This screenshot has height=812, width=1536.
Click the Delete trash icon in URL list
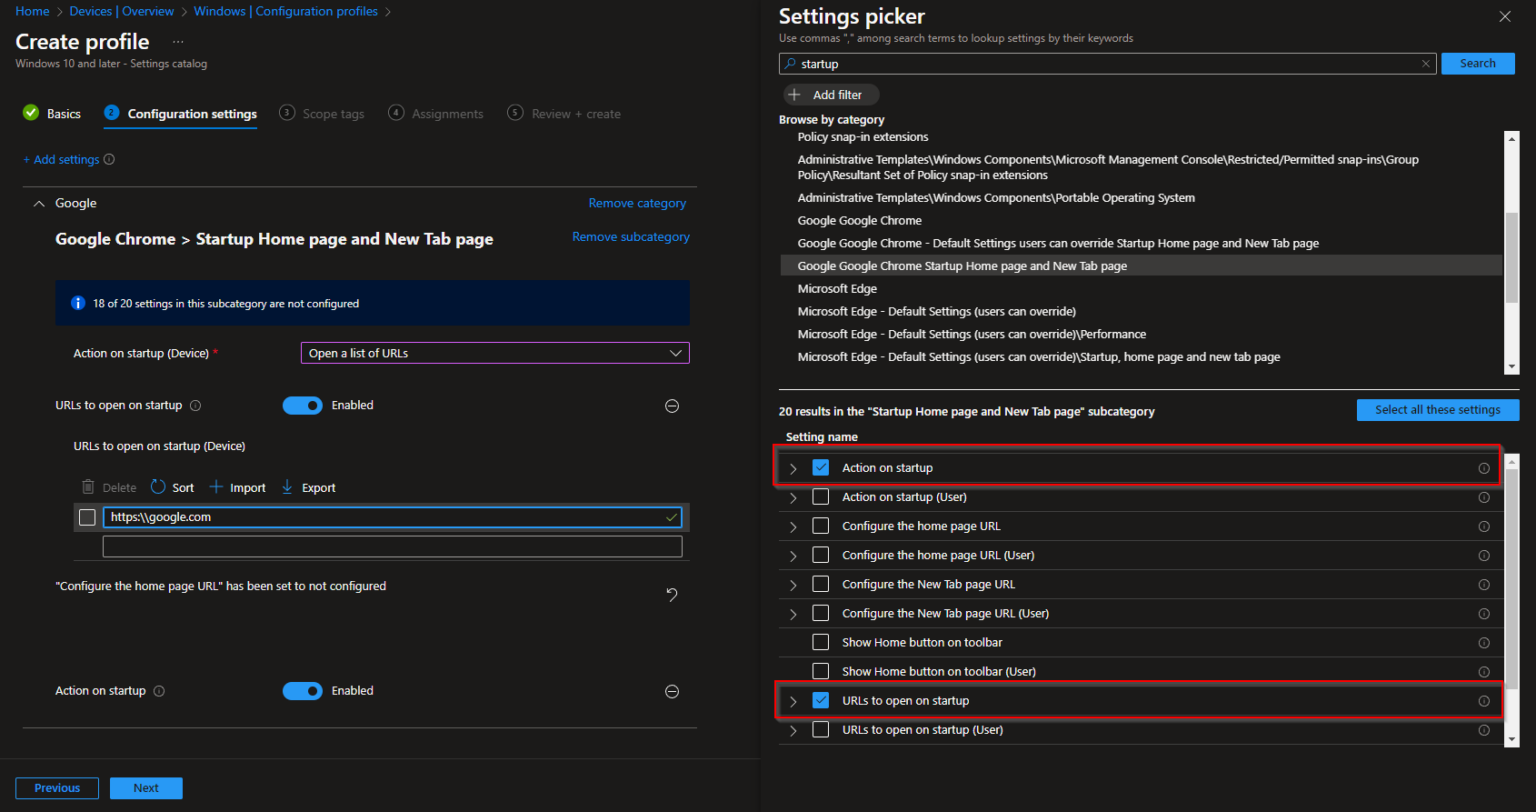(x=88, y=488)
